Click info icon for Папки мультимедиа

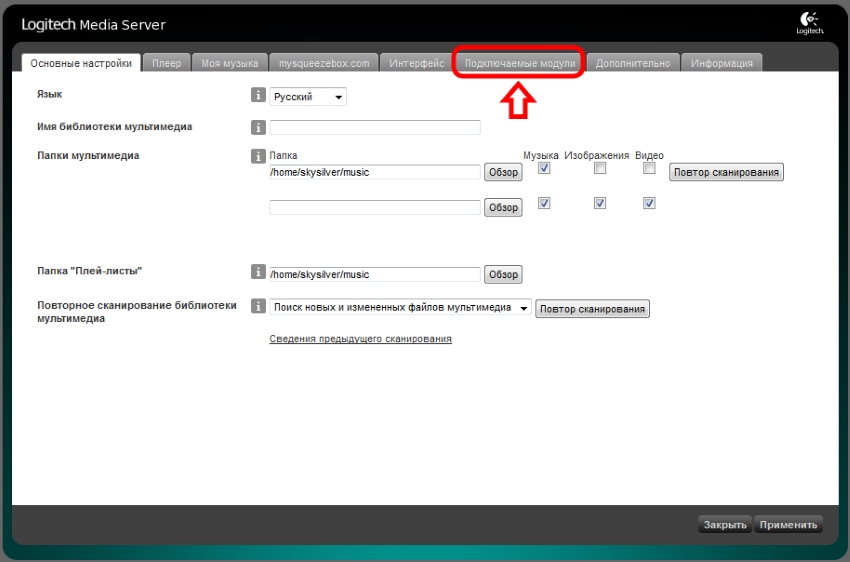click(x=258, y=156)
